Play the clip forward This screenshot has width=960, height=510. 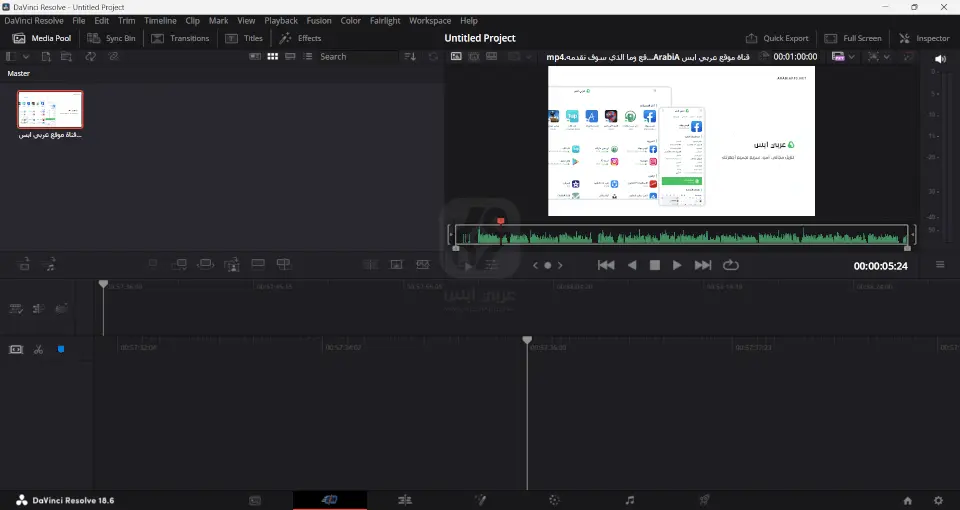click(677, 265)
